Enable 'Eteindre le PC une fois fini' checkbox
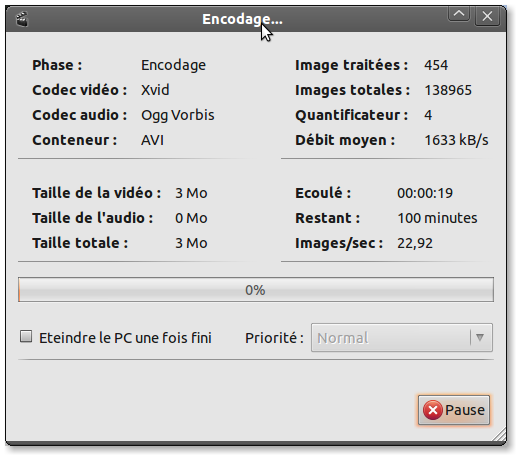516x455 pixels. [x=26, y=336]
